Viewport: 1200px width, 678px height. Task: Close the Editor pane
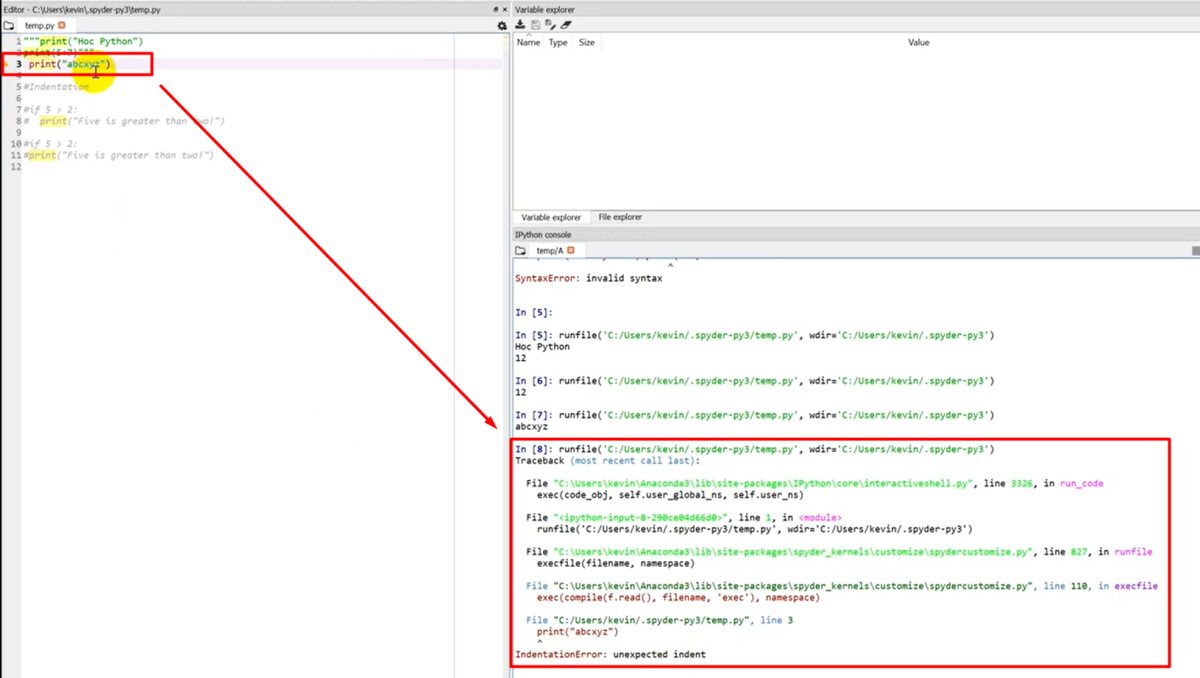506,9
